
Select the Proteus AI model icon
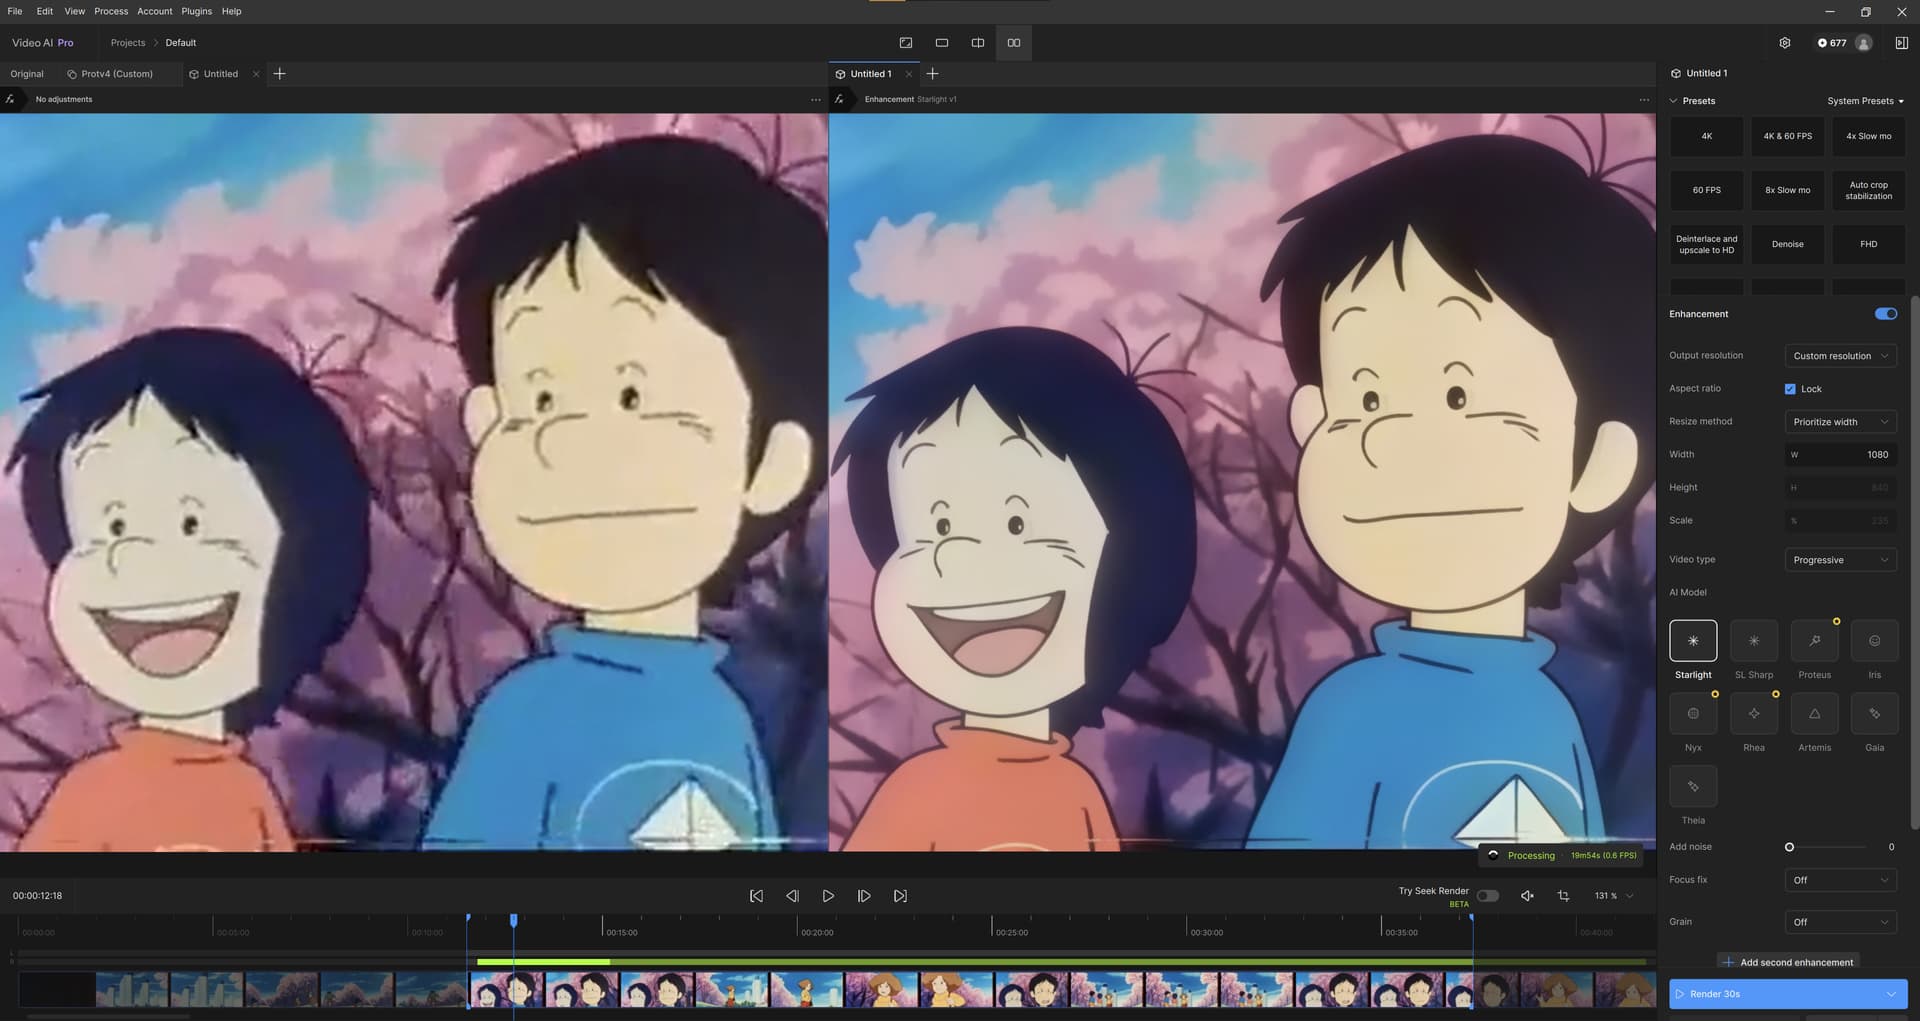1814,641
